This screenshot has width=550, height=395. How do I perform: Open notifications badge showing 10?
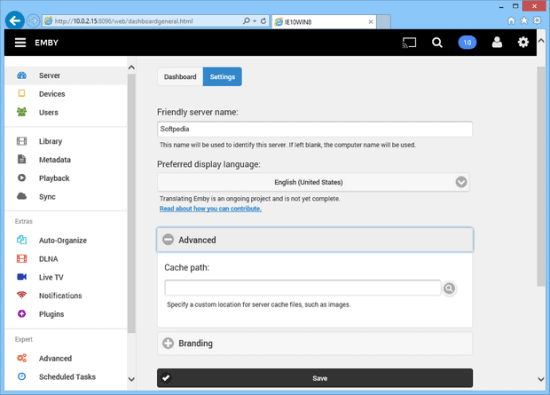(467, 43)
